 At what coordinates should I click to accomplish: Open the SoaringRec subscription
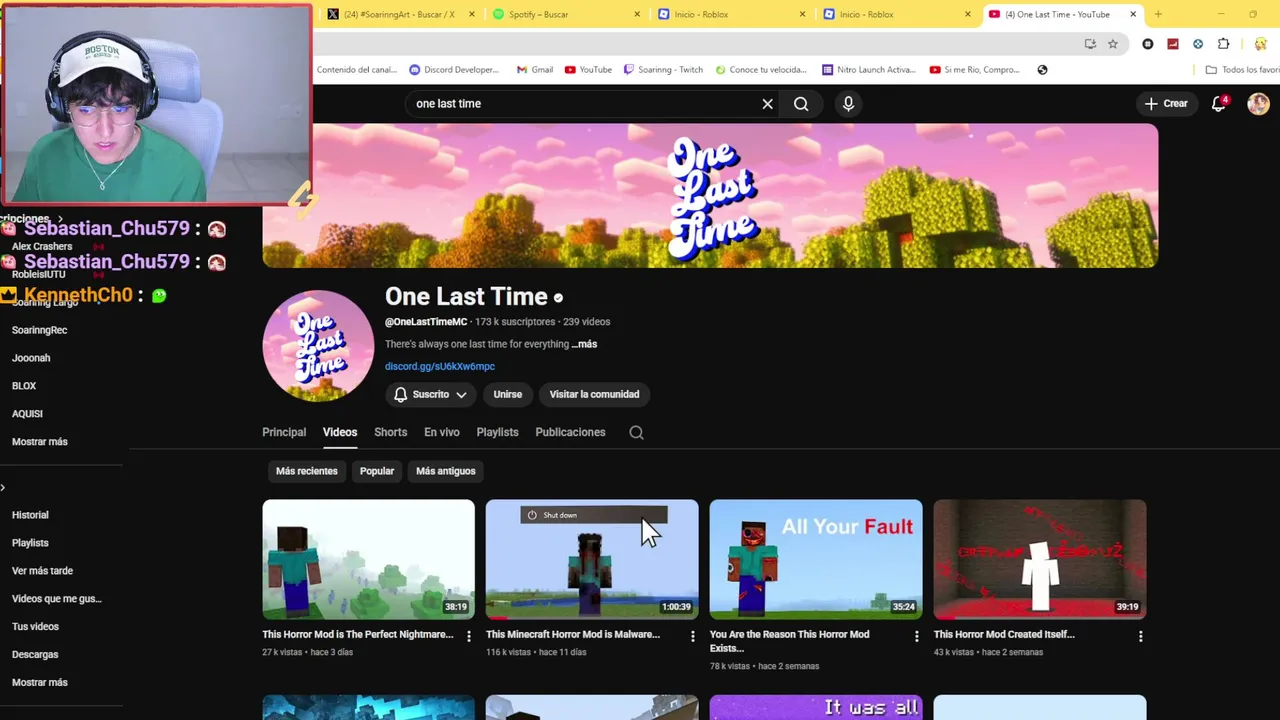click(x=40, y=330)
